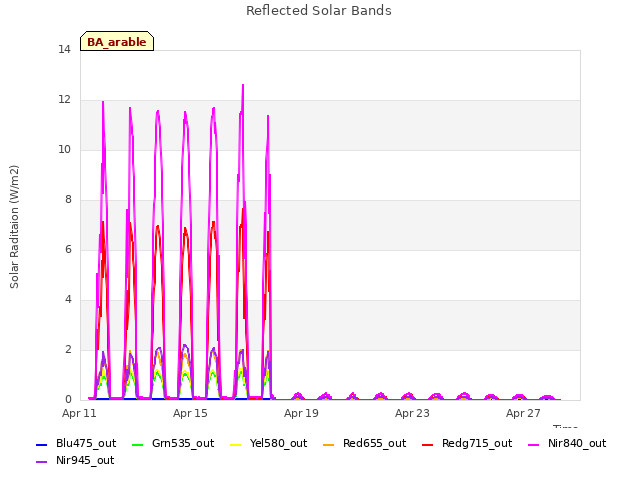Toggle Grn535_out series in legend
Screen dimensions: 640x480
pyautogui.click(x=173, y=444)
